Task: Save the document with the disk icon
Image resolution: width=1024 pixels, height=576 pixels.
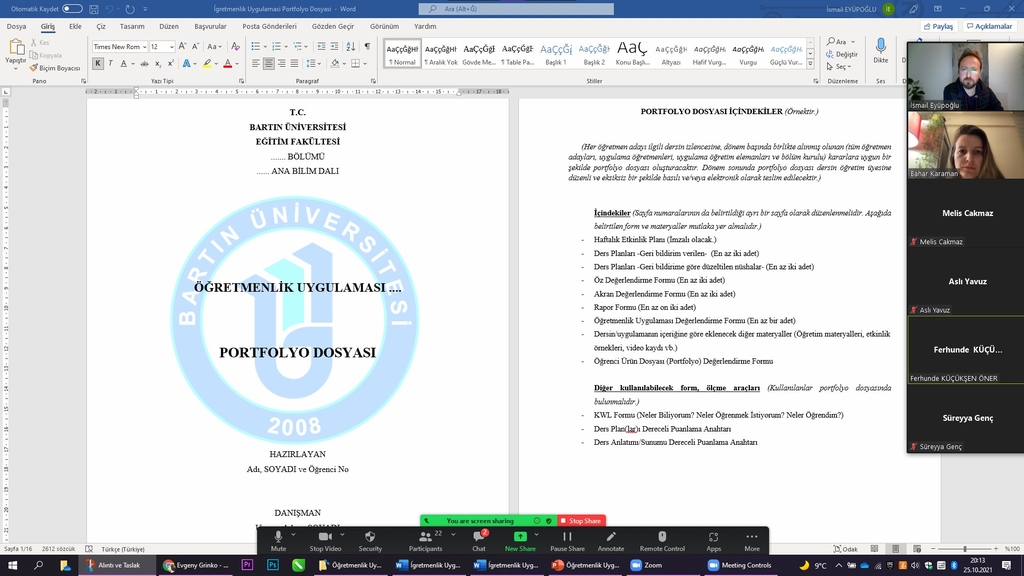Action: [94, 9]
